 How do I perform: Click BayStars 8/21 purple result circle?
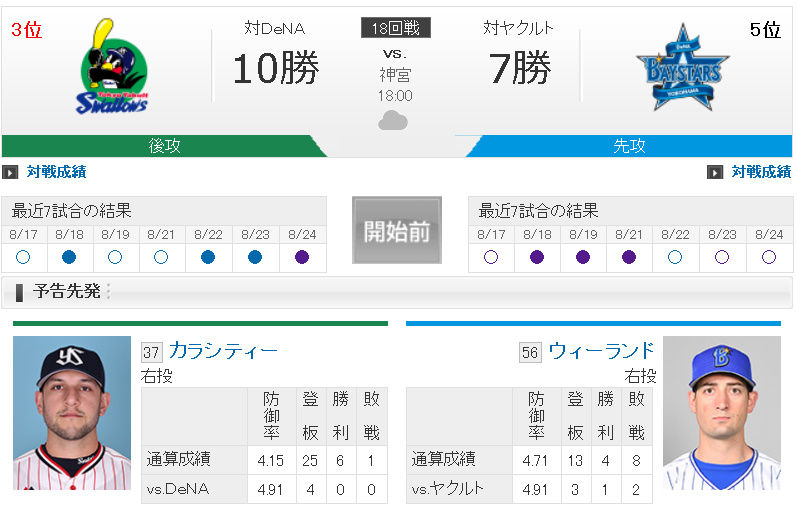pos(630,256)
